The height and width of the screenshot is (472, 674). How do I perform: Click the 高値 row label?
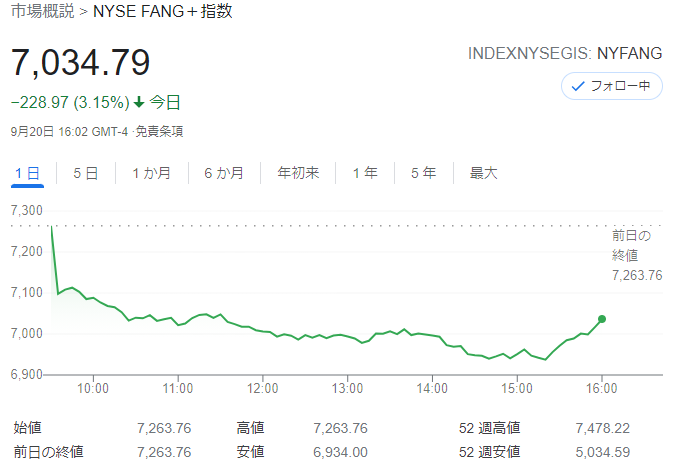(250, 428)
